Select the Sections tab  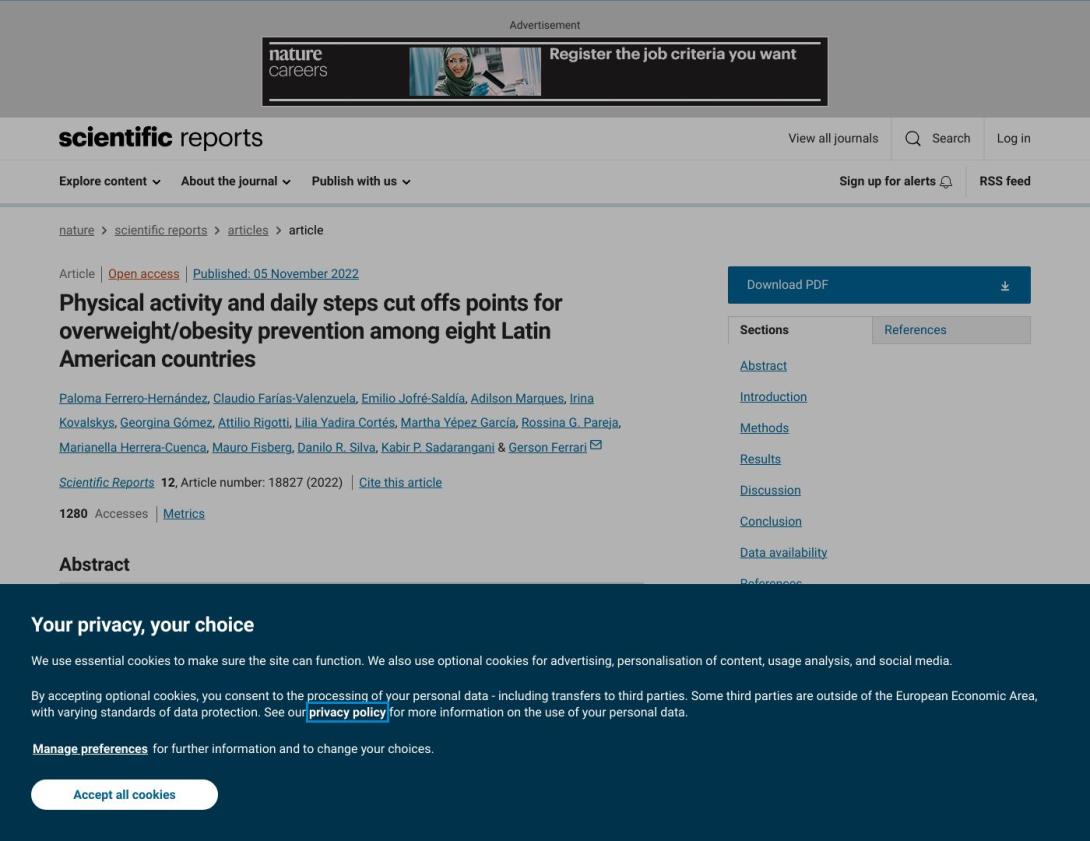799,330
